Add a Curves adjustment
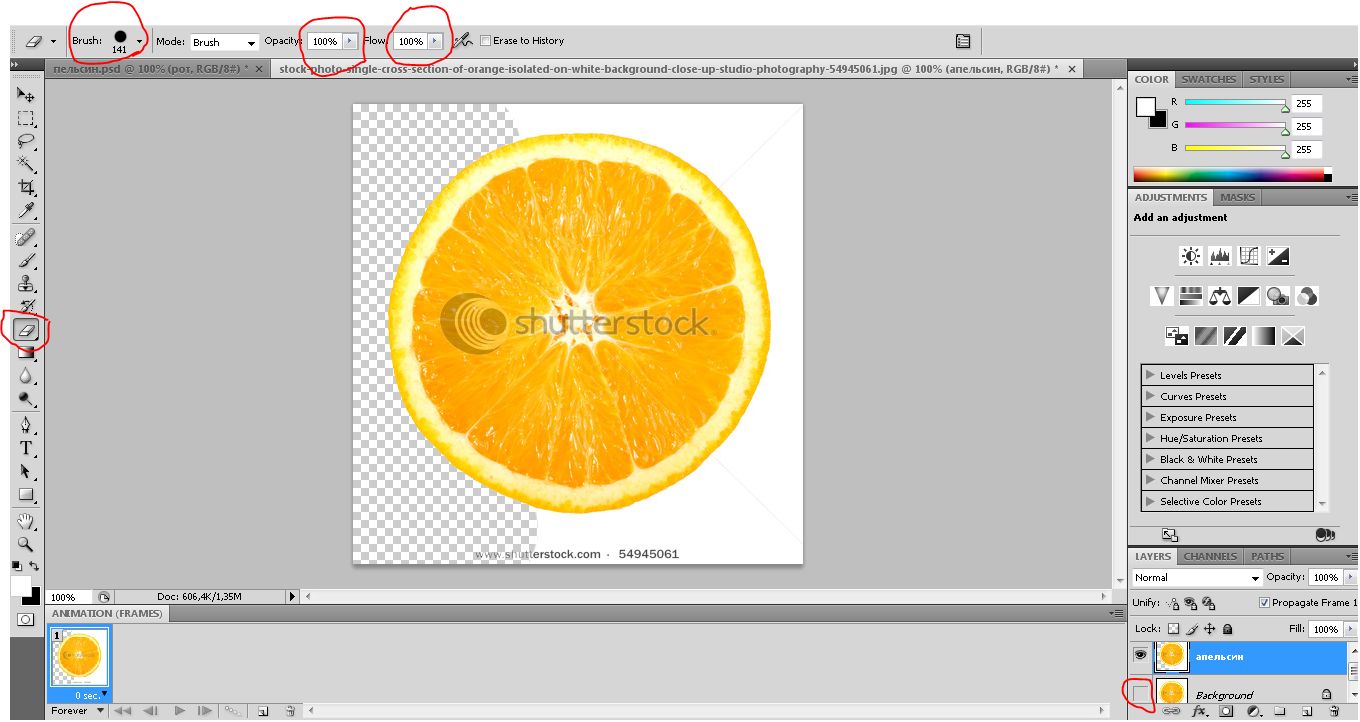 point(1248,256)
